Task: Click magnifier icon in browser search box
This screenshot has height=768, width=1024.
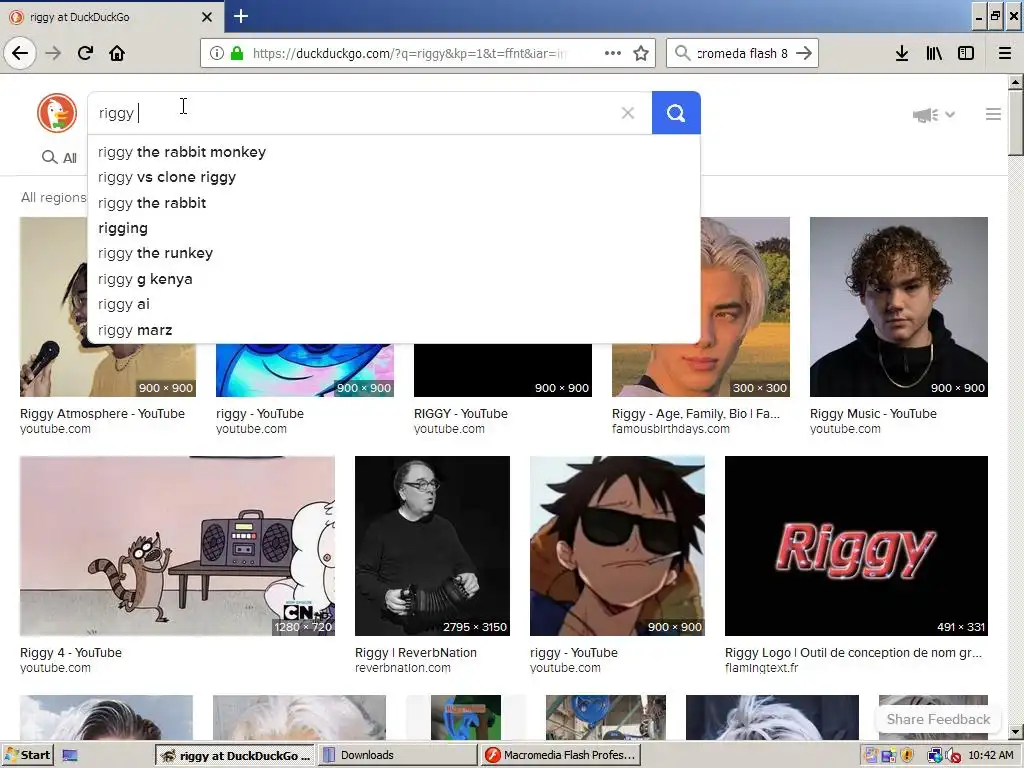Action: pyautogui.click(x=682, y=53)
